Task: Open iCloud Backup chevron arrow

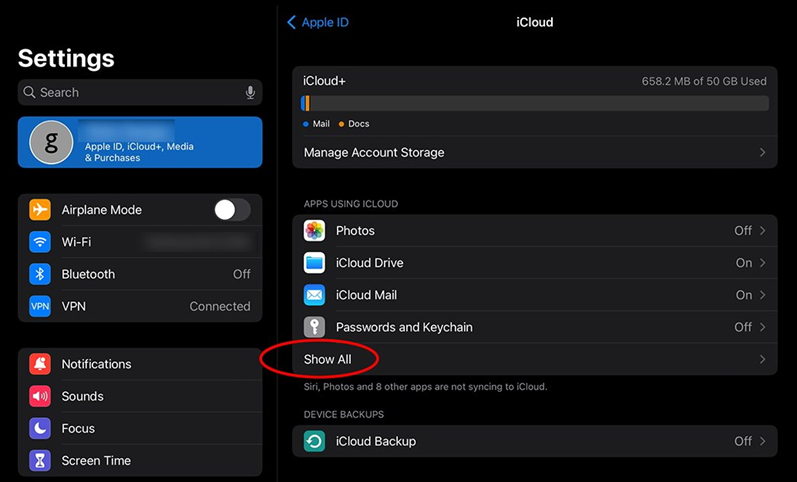Action: (x=762, y=441)
